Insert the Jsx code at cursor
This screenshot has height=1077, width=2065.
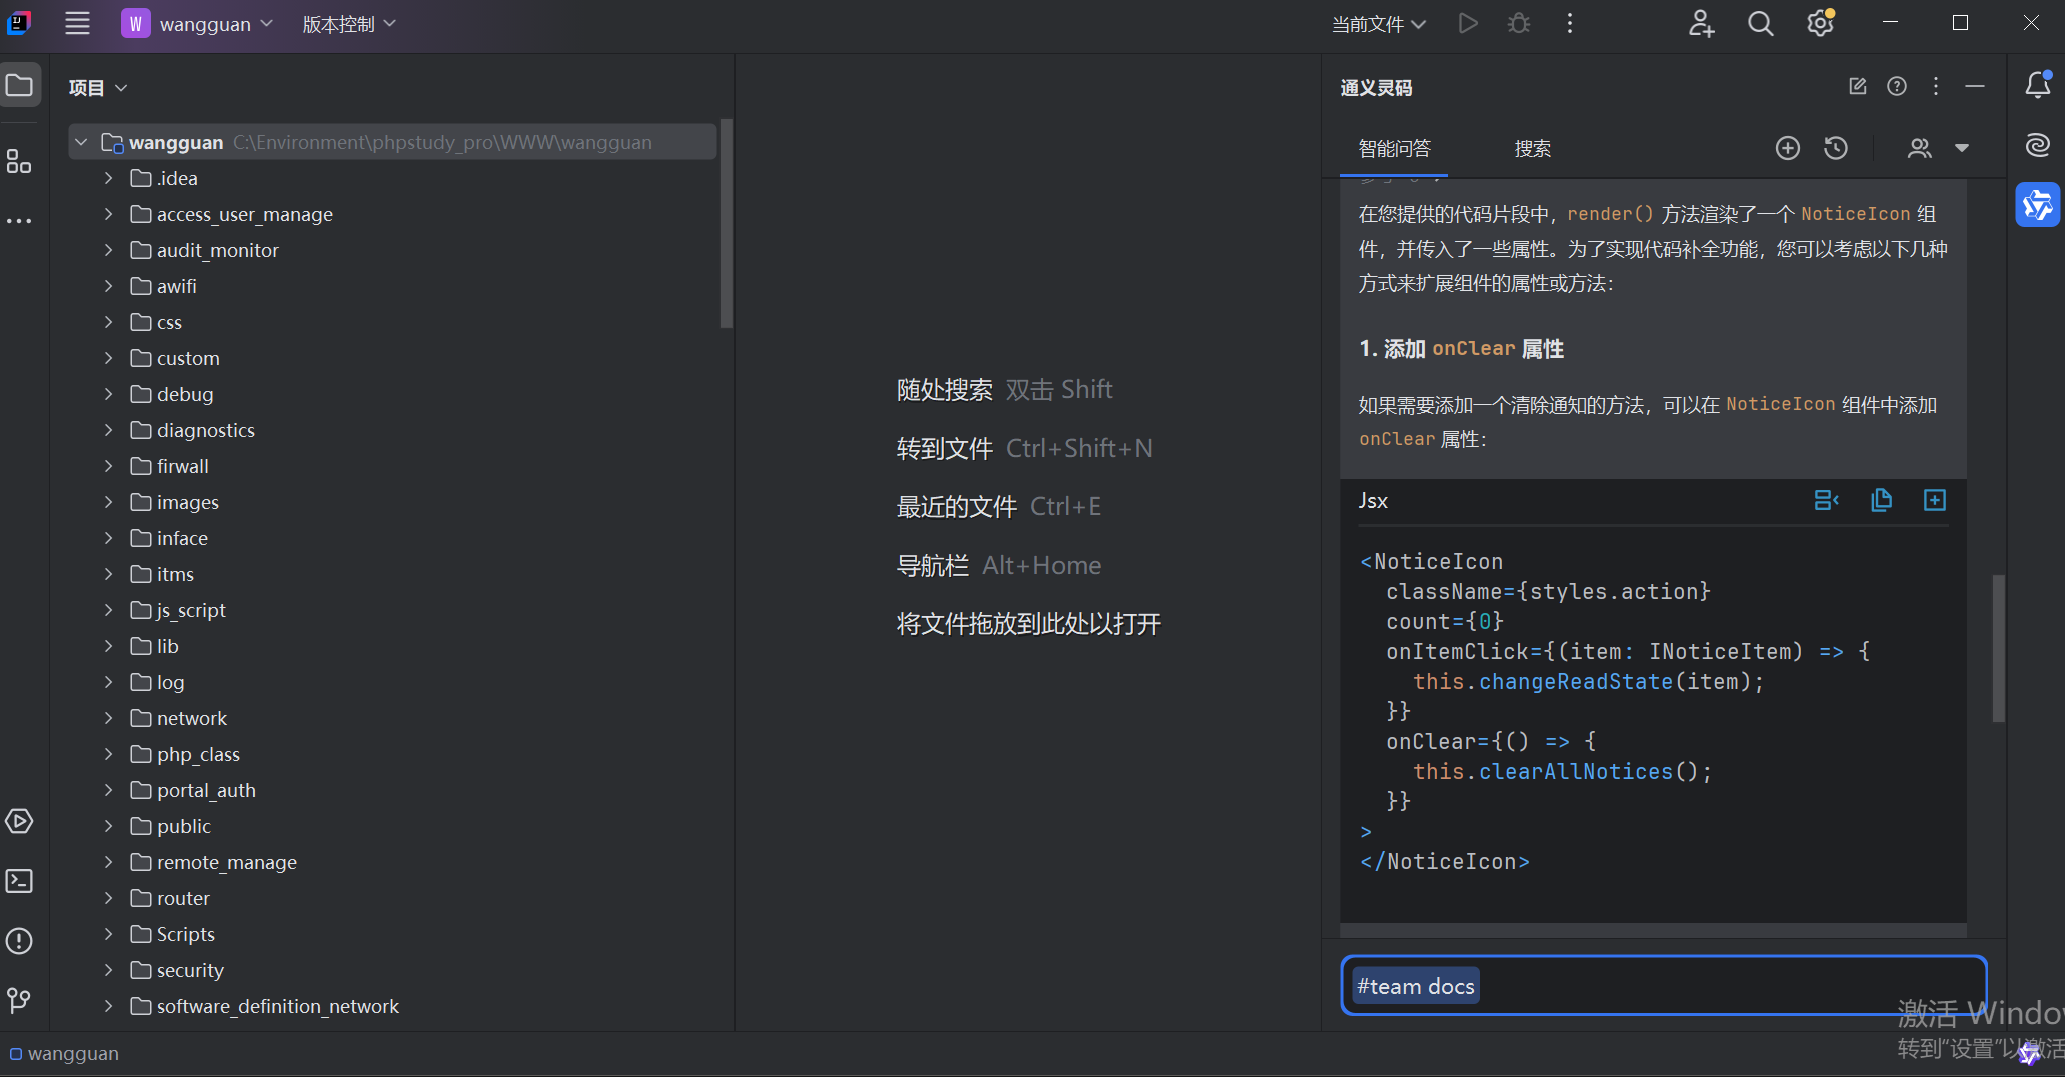click(1827, 500)
